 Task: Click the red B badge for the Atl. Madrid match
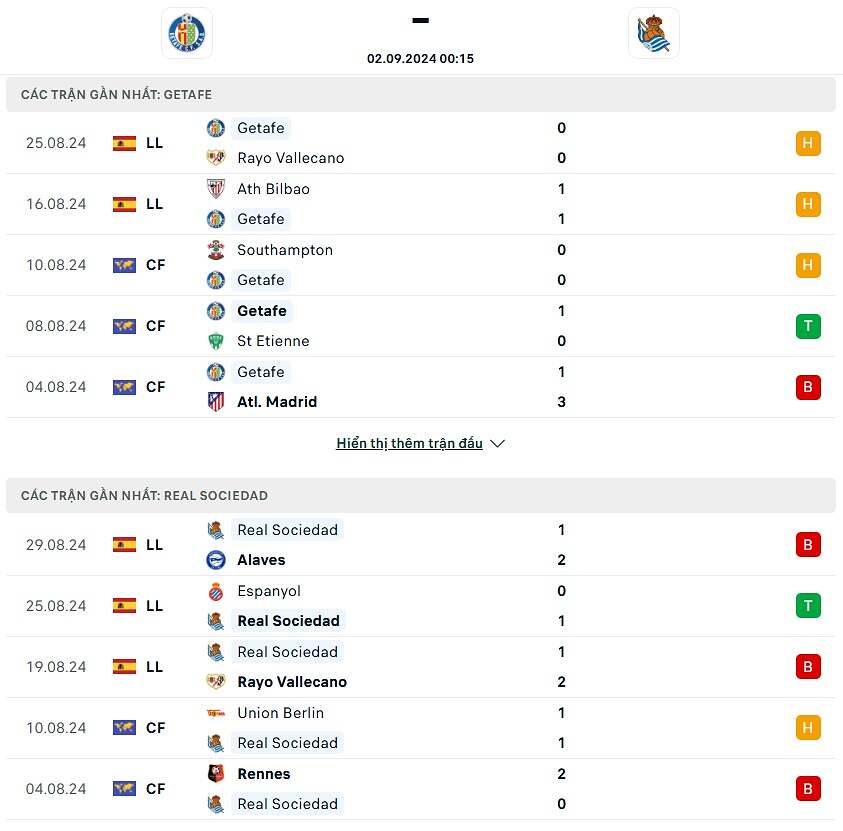tap(808, 387)
